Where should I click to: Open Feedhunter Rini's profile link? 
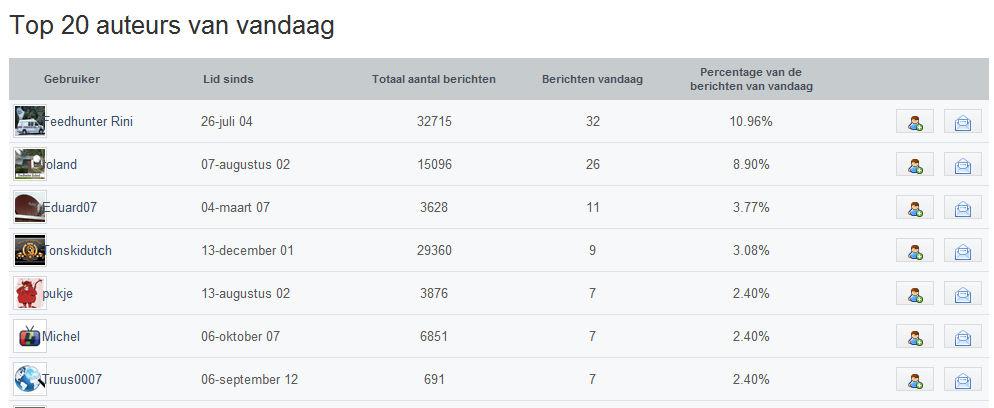click(x=88, y=122)
